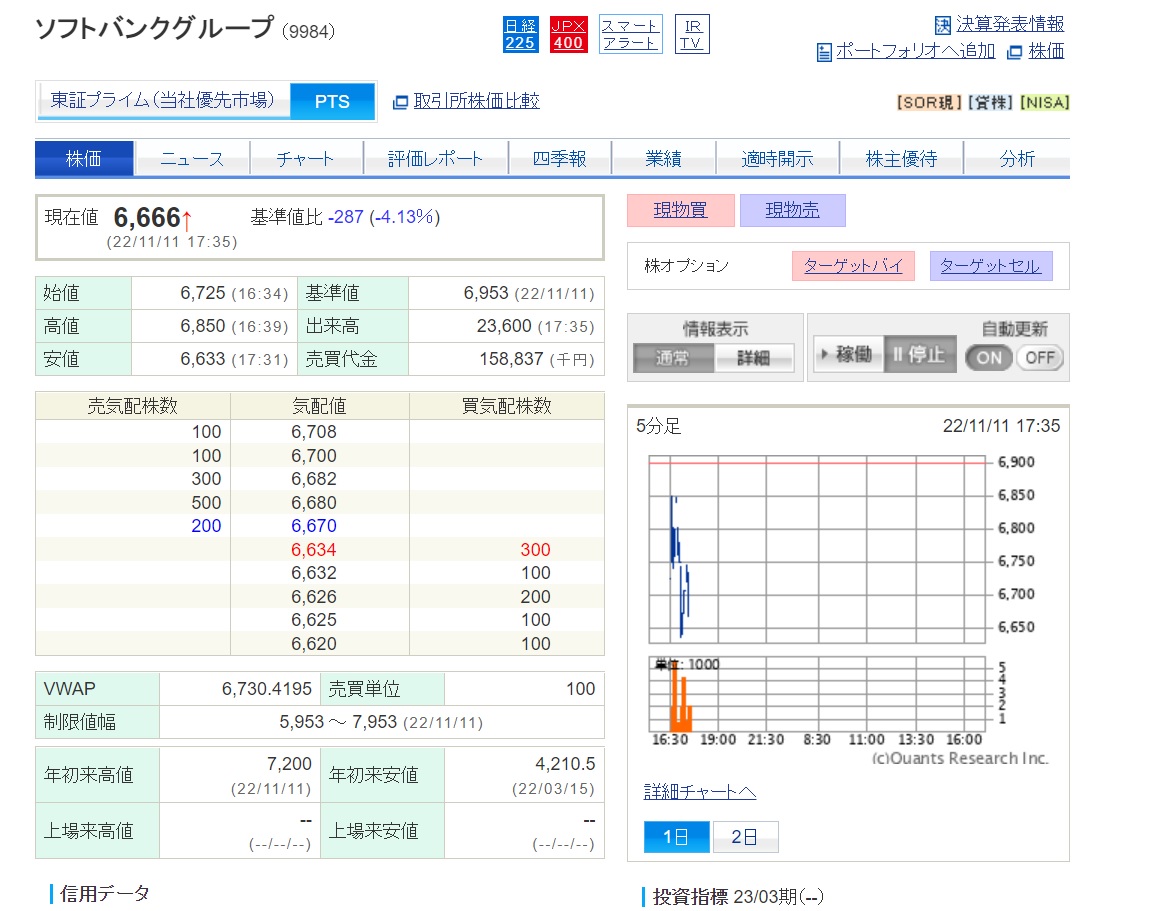The image size is (1152, 911).
Task: Click current price 6,666
Action: pyautogui.click(x=147, y=218)
